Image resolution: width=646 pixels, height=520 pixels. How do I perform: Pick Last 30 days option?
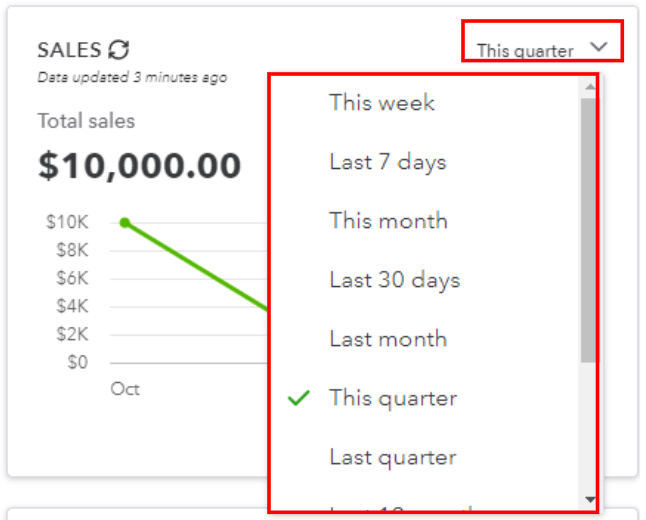(425, 280)
